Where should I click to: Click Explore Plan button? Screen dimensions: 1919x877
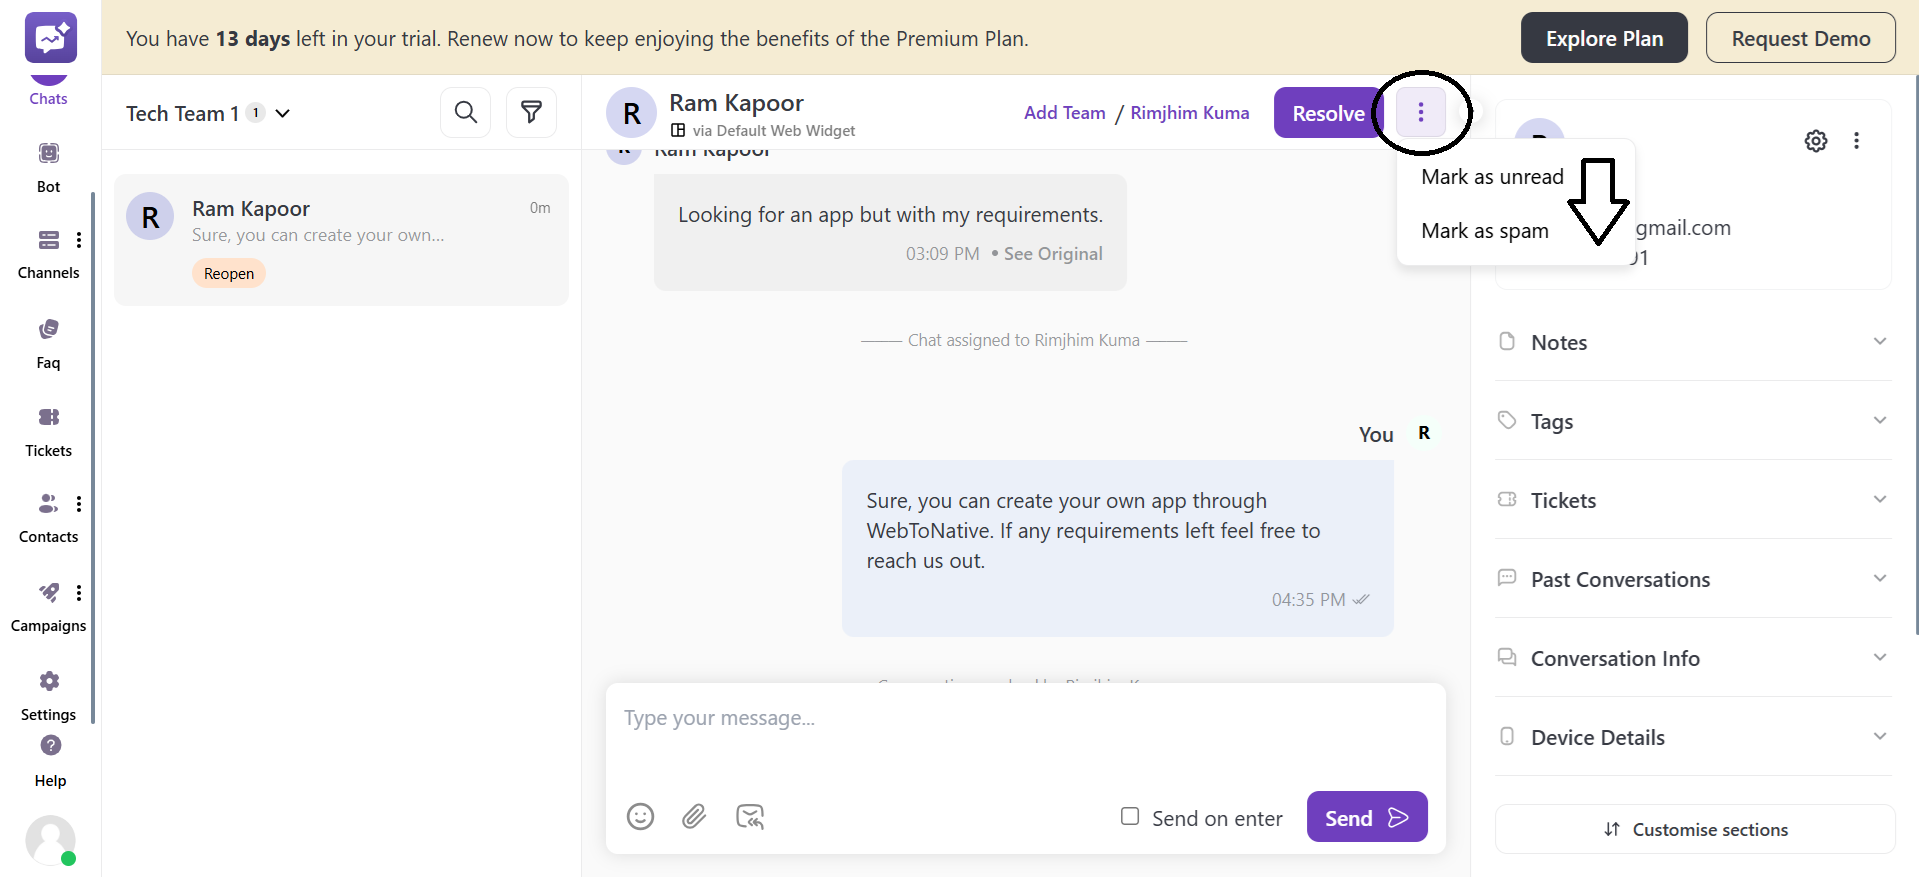pyautogui.click(x=1604, y=38)
